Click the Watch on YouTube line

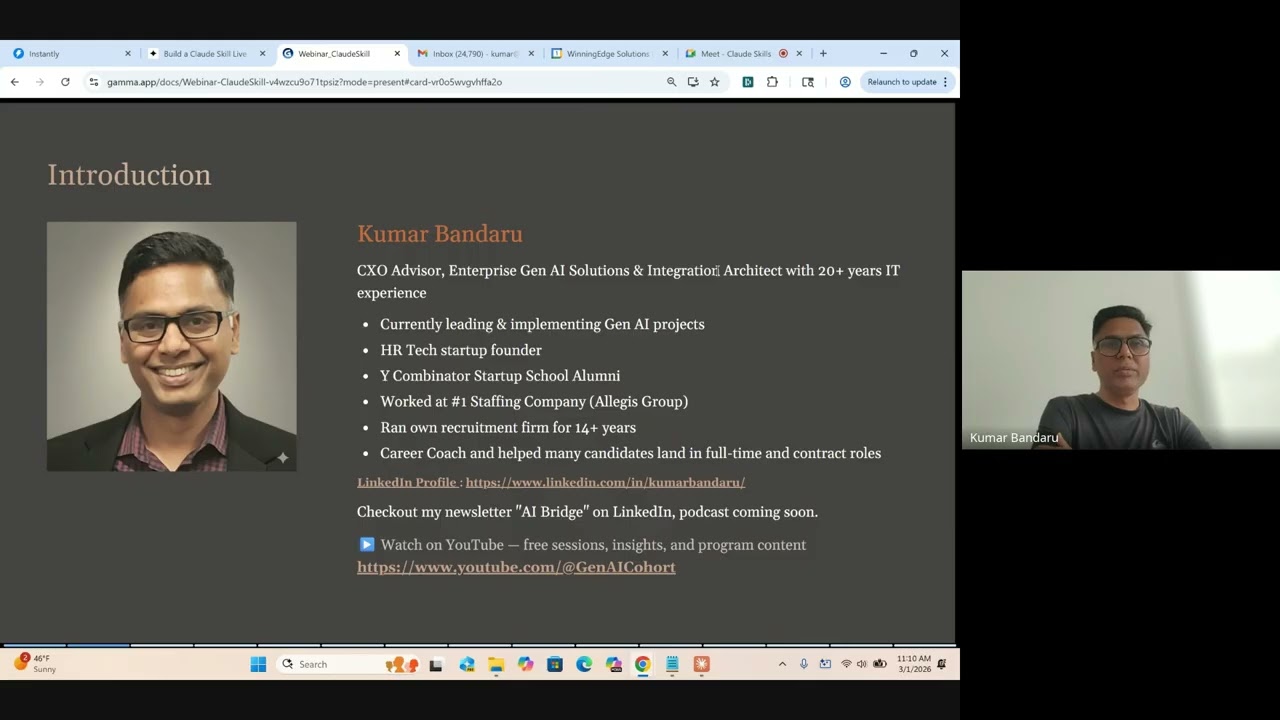[x=582, y=545]
